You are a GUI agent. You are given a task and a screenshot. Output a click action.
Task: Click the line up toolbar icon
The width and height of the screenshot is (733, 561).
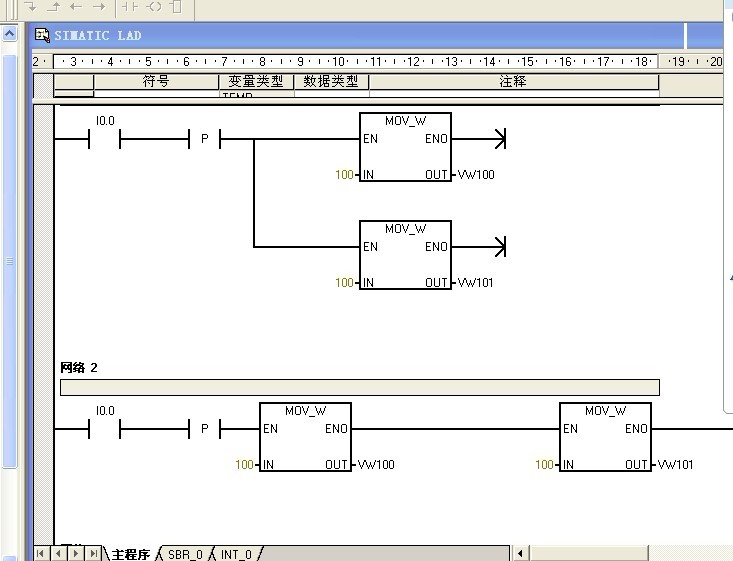click(x=54, y=7)
